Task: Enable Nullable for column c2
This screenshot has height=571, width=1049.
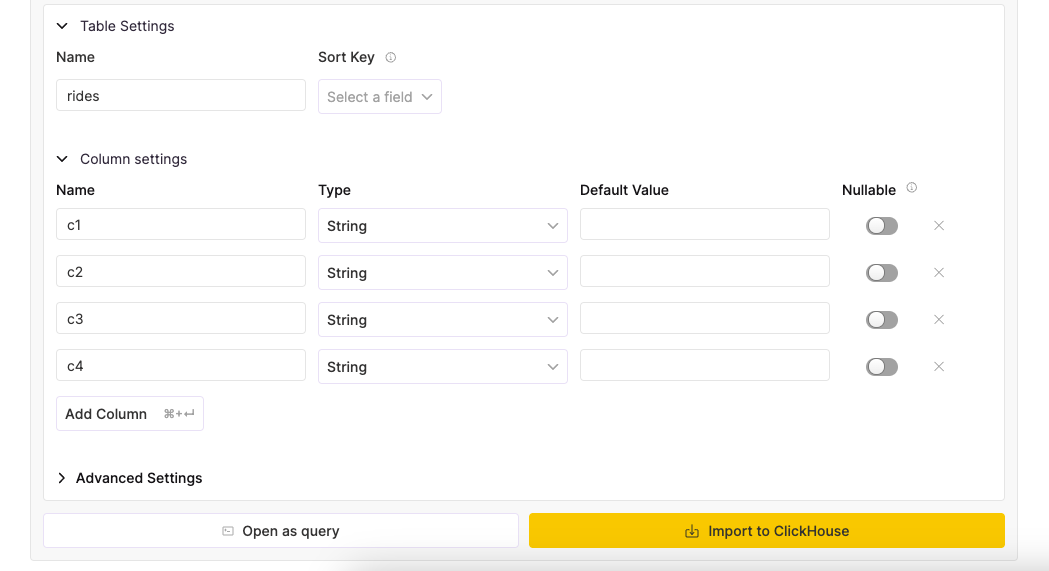Action: [x=882, y=273]
